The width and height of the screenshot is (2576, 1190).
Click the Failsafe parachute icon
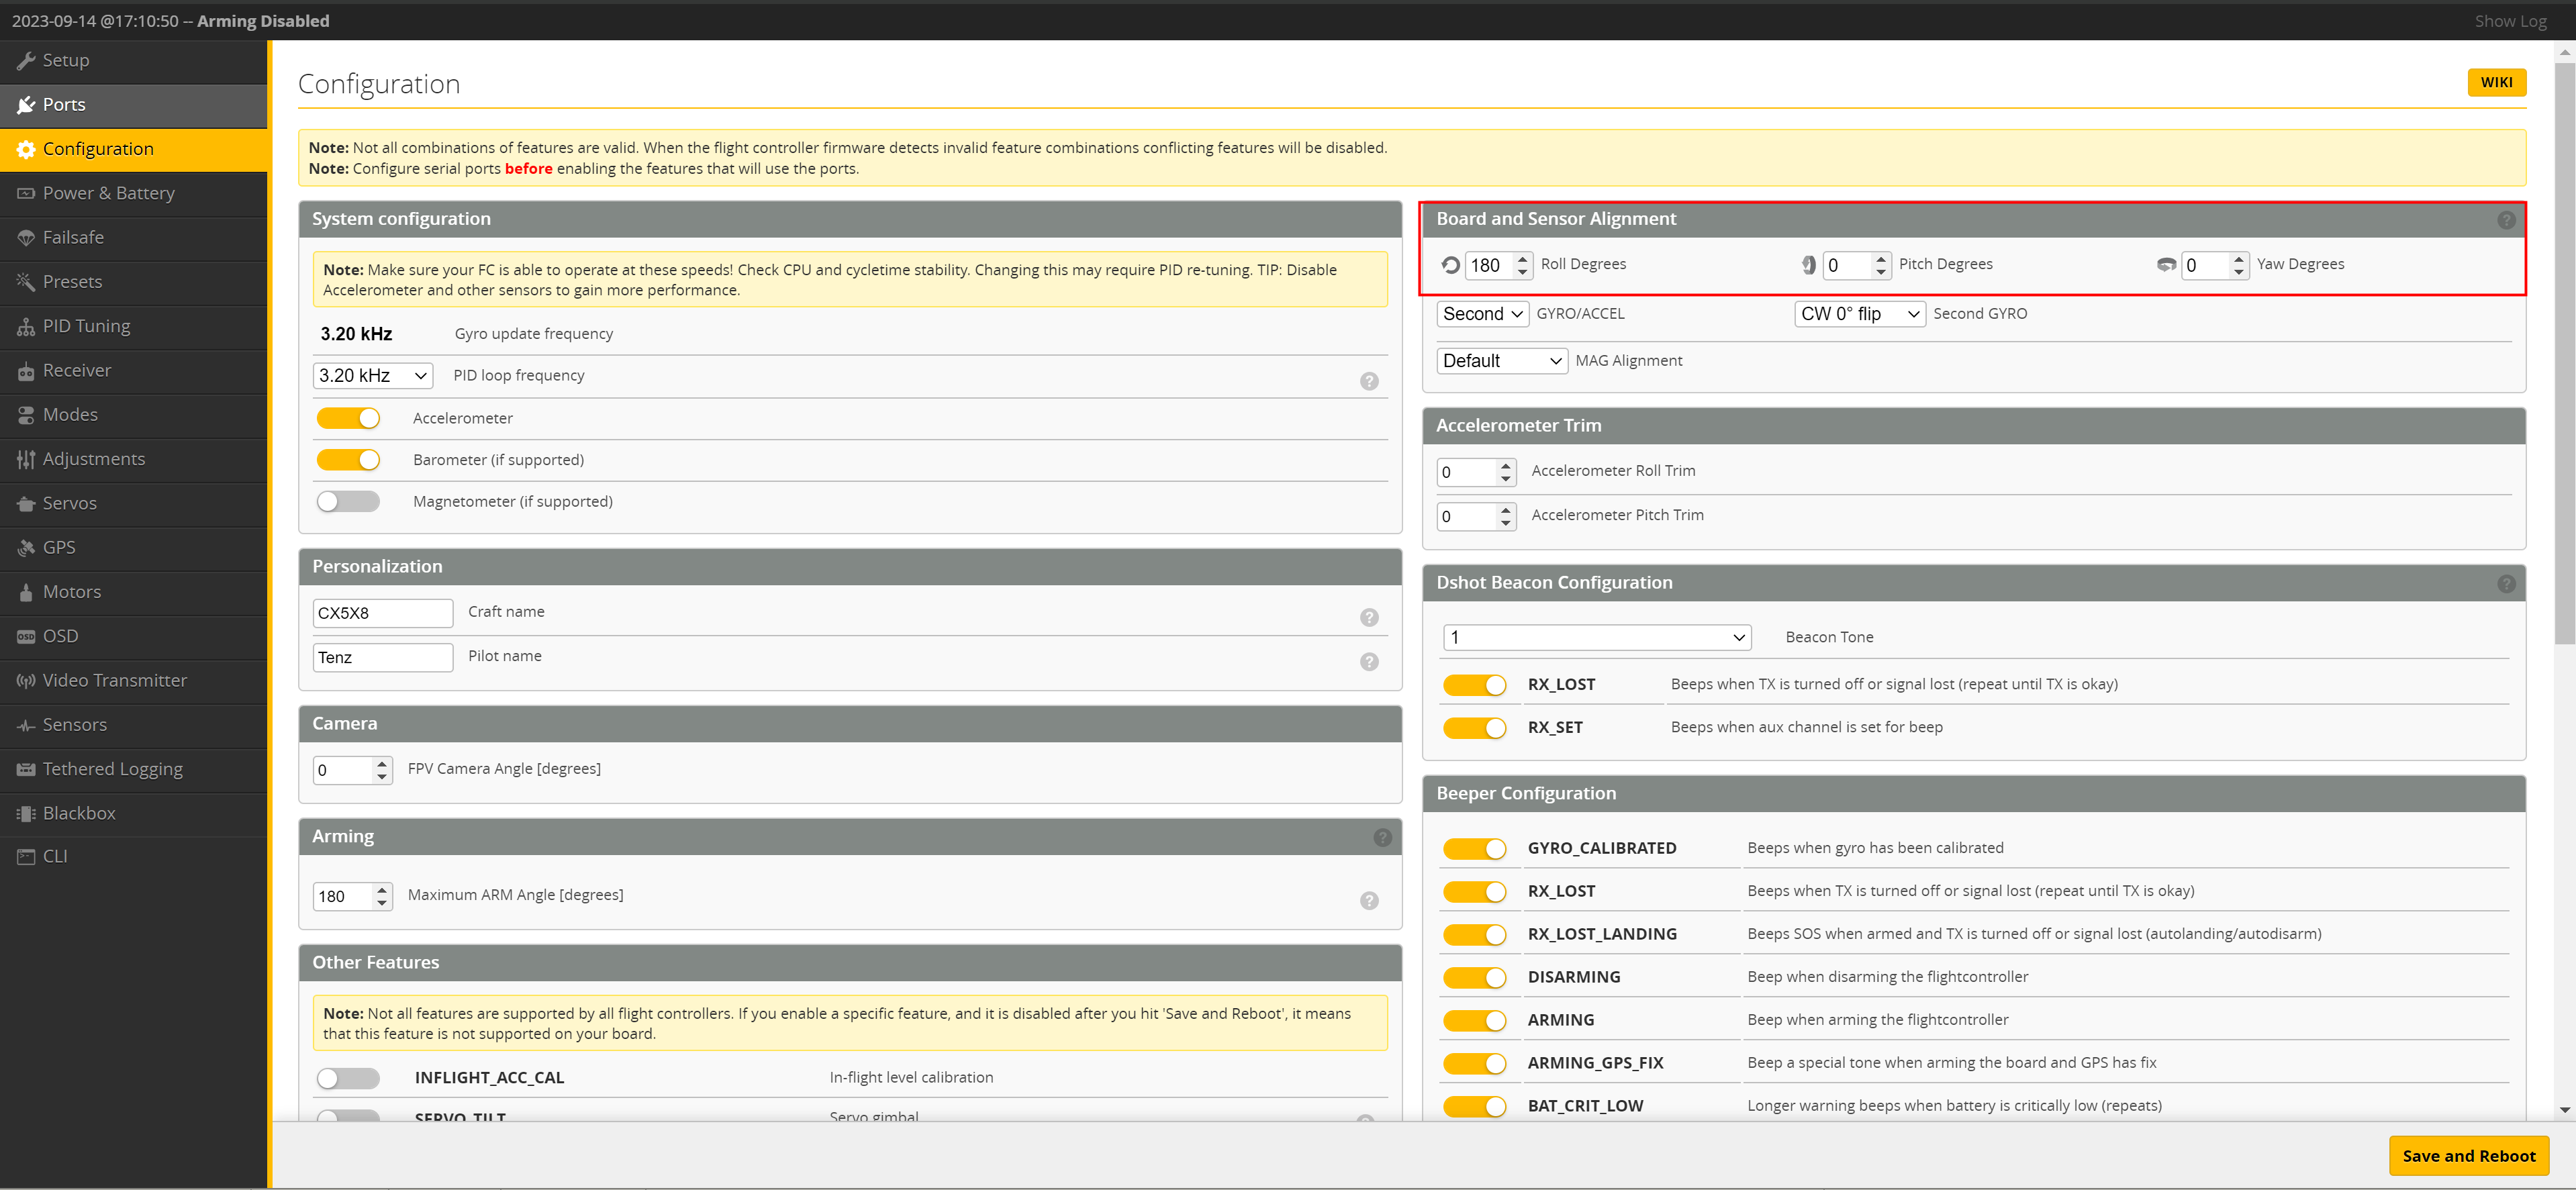pyautogui.click(x=26, y=238)
